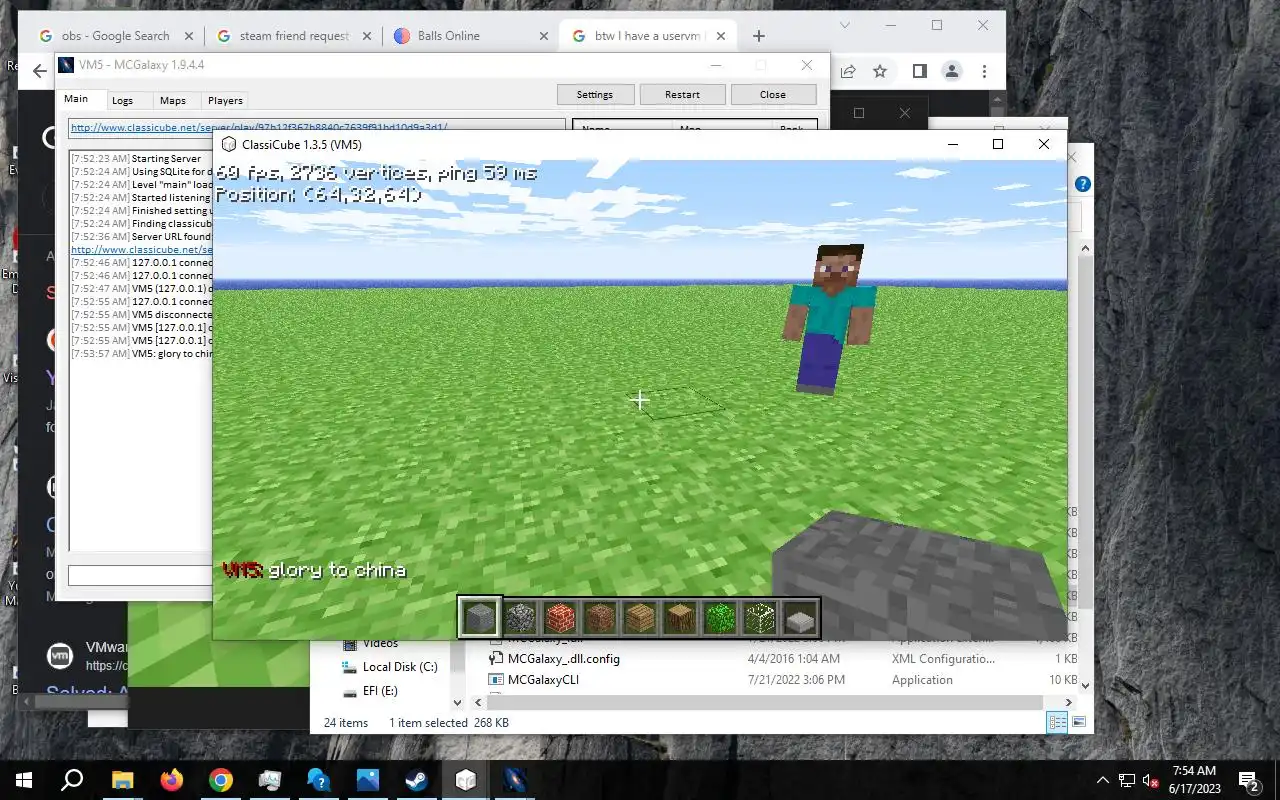
Task: Switch to the Maps tab in MCGalaxy
Action: click(x=173, y=100)
